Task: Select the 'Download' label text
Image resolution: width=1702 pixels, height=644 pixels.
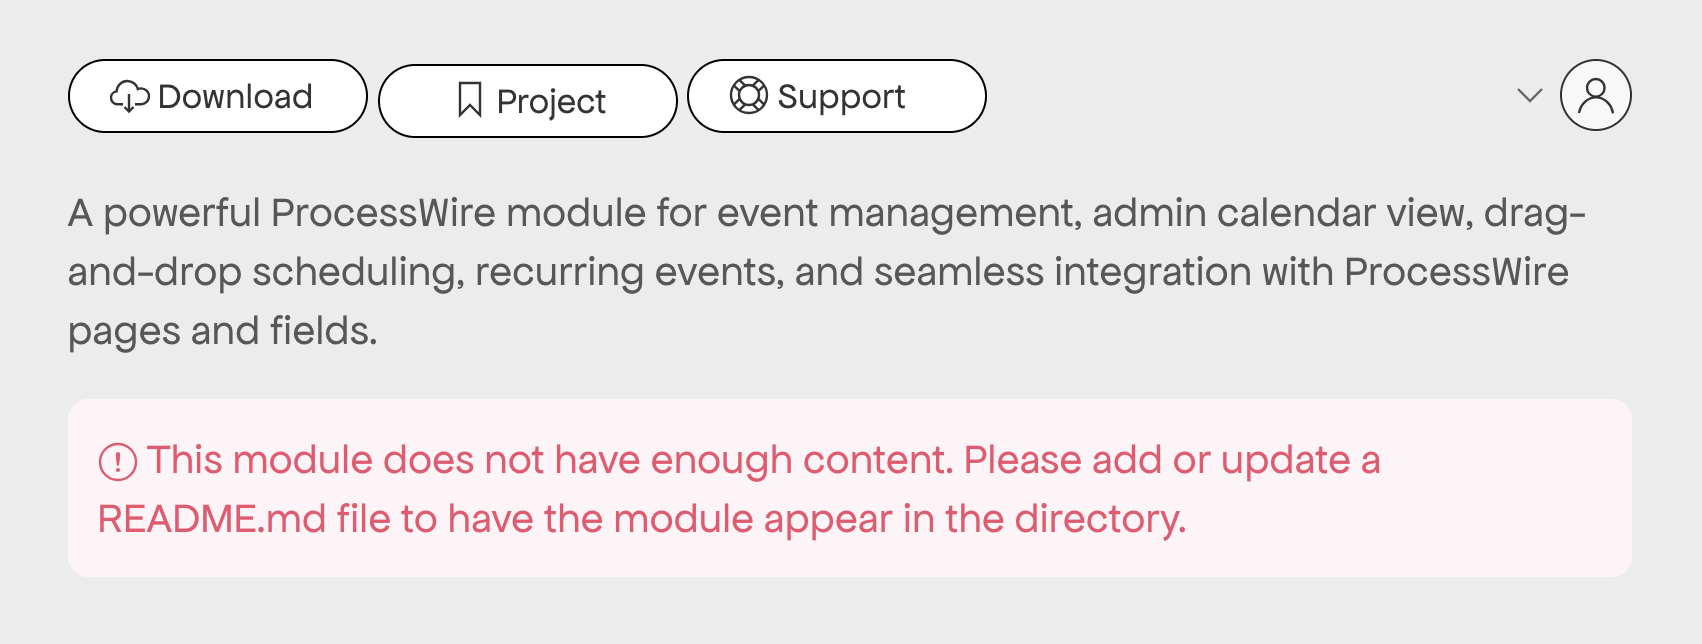Action: [x=235, y=96]
